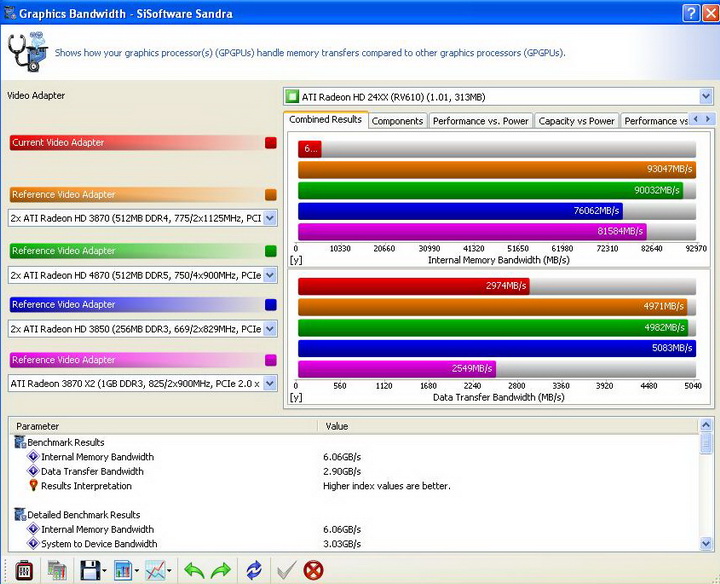The height and width of the screenshot is (584, 720).
Task: Click the grey checkmark OK icon
Action: pyautogui.click(x=287, y=571)
